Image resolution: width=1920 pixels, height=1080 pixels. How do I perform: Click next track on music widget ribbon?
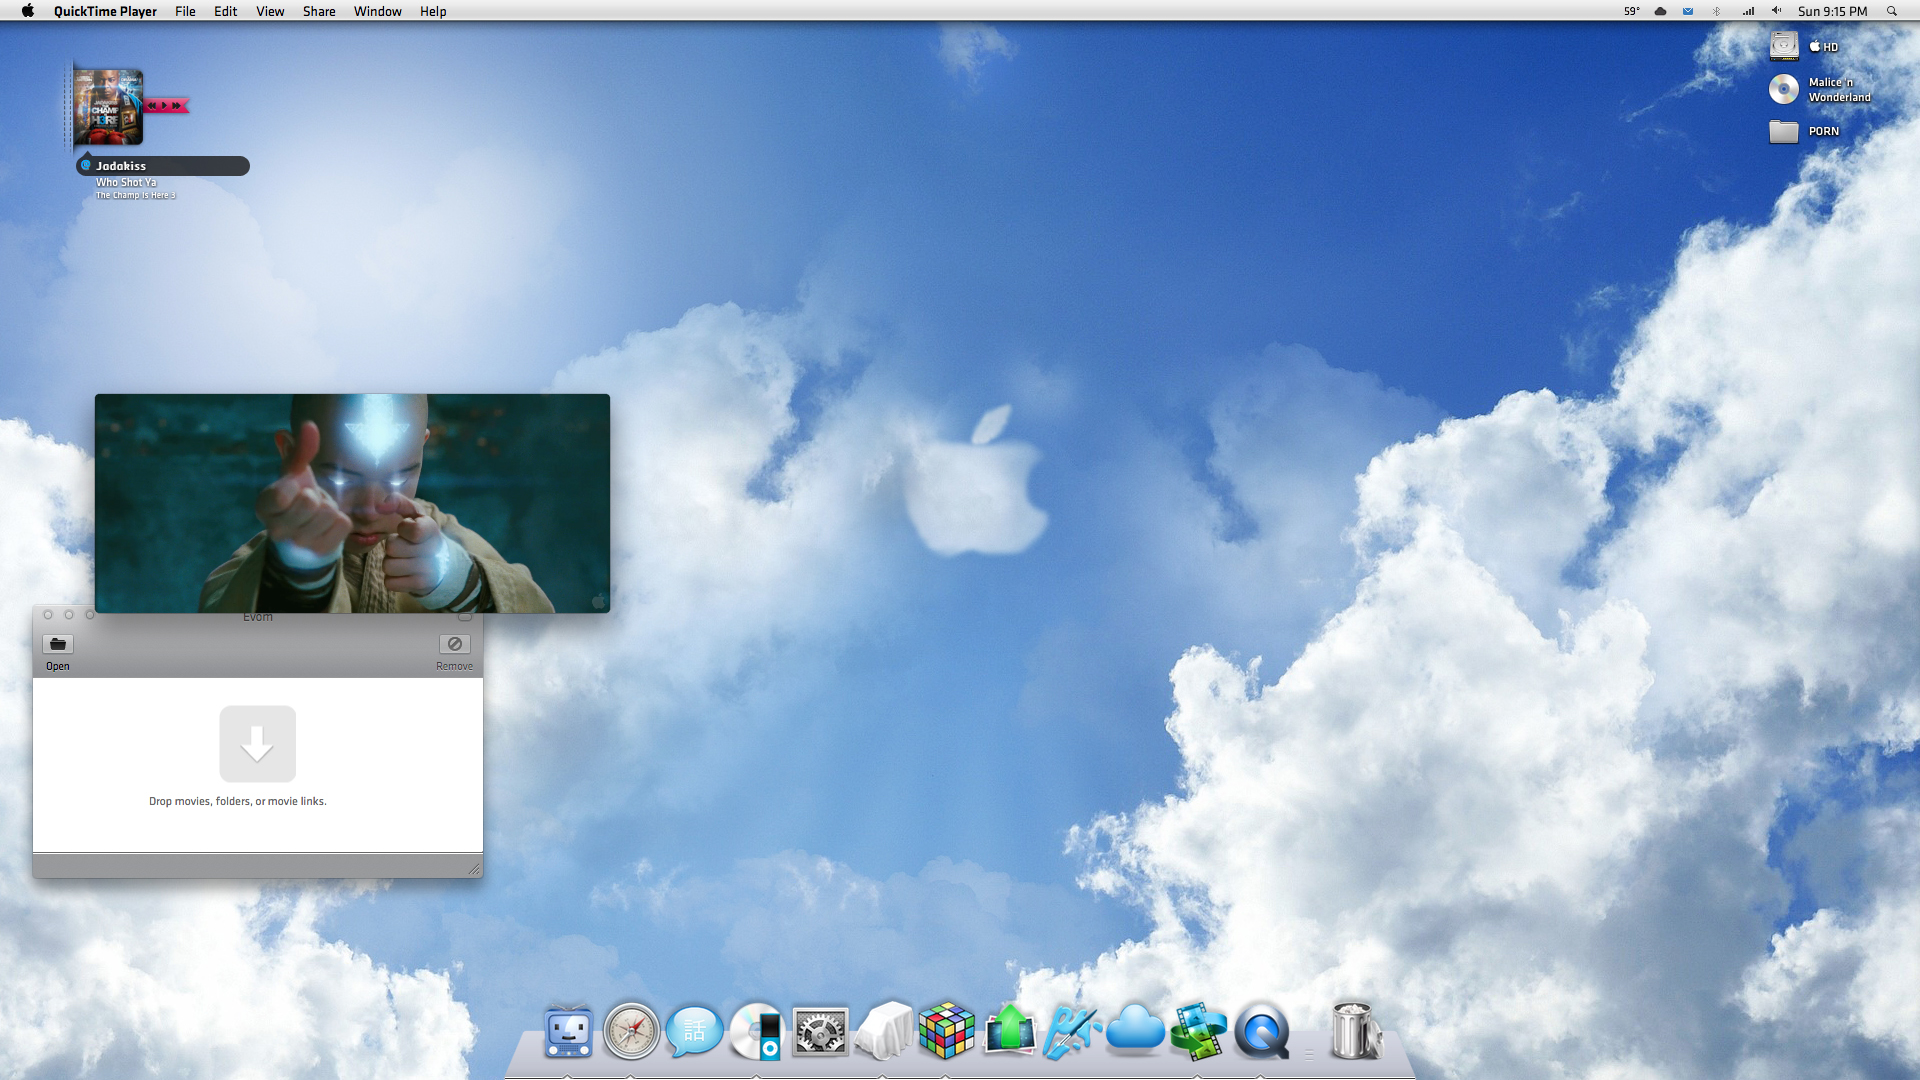176,105
